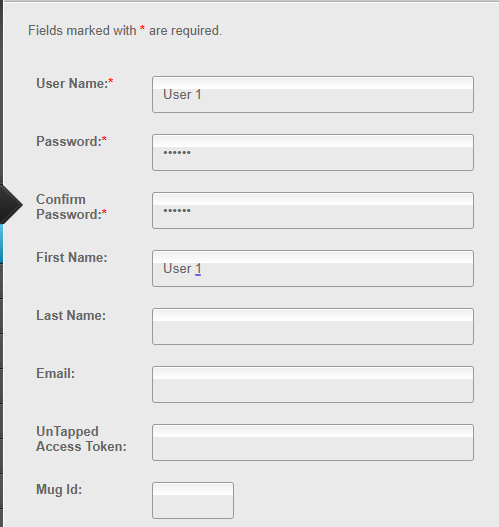Click the "Password:" label text
This screenshot has height=527, width=499.
[71, 141]
